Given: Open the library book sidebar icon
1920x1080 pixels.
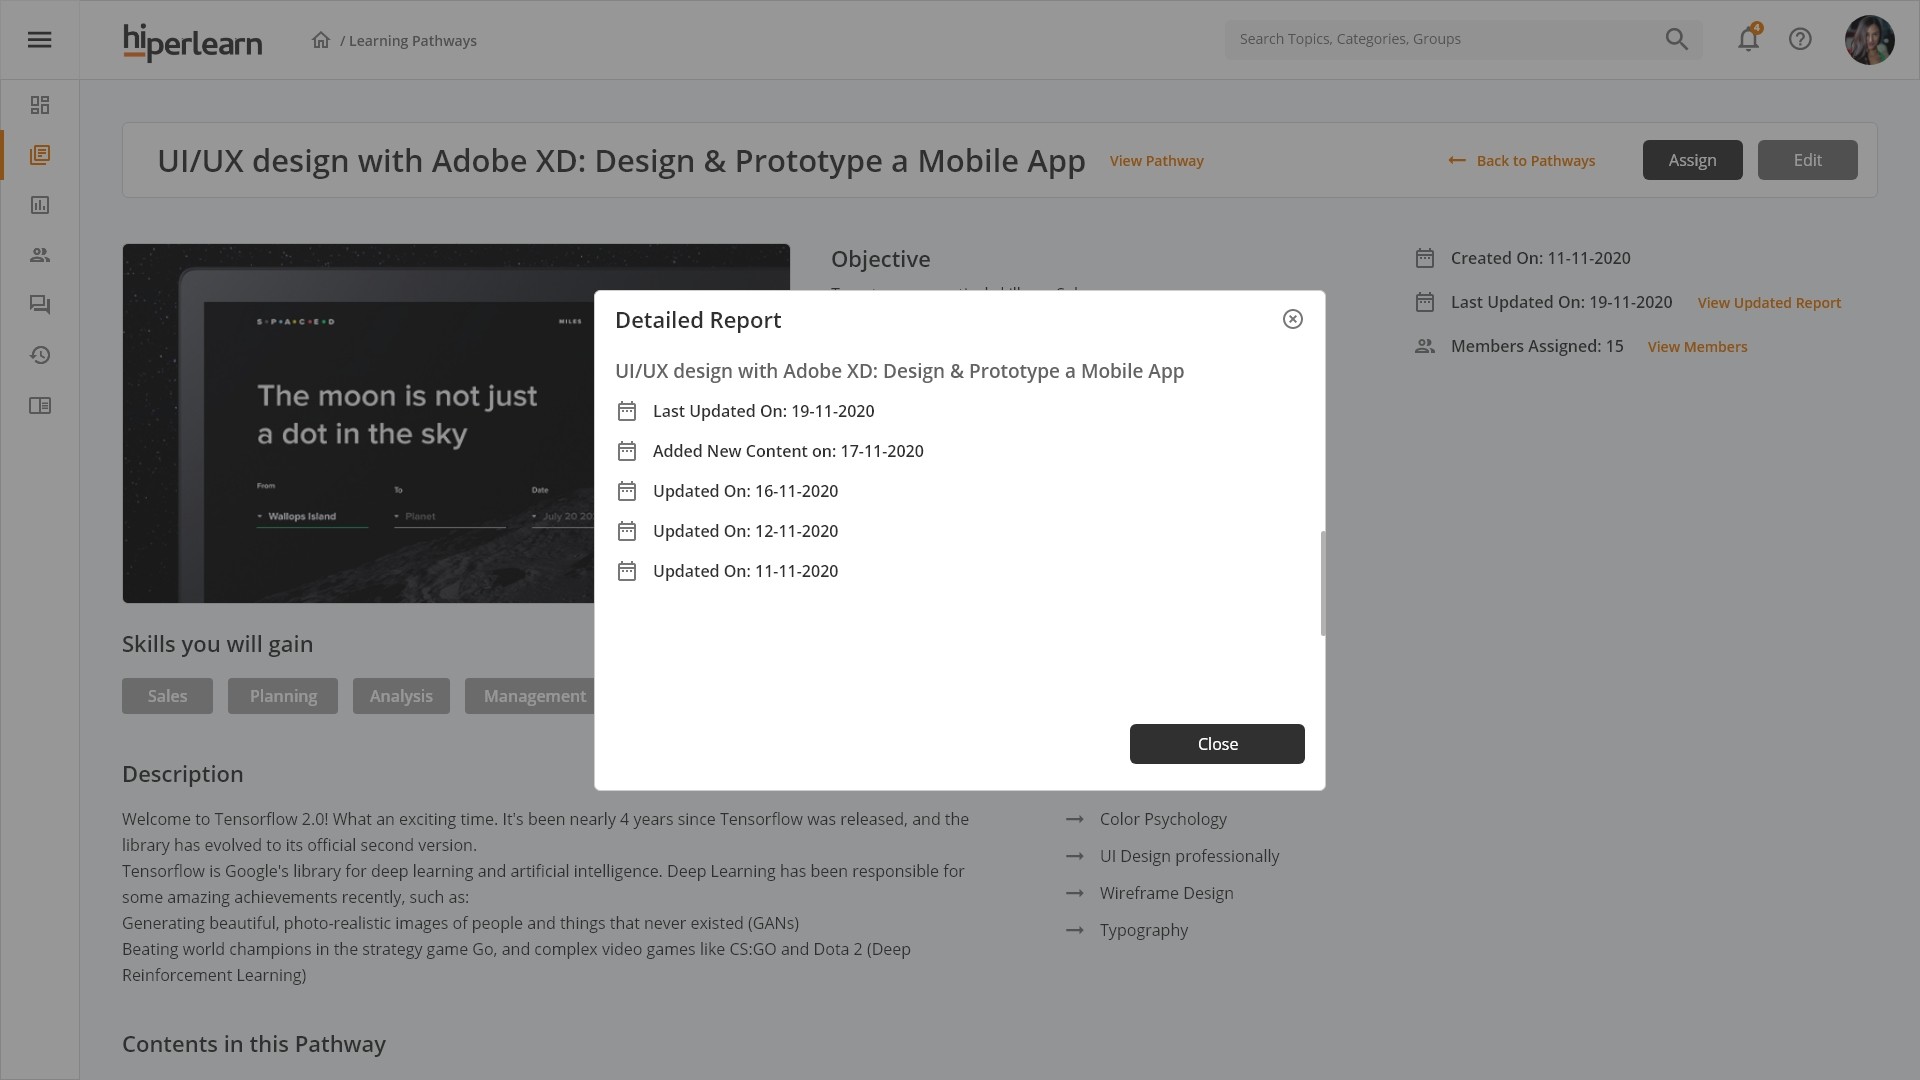Looking at the screenshot, I should pos(40,405).
